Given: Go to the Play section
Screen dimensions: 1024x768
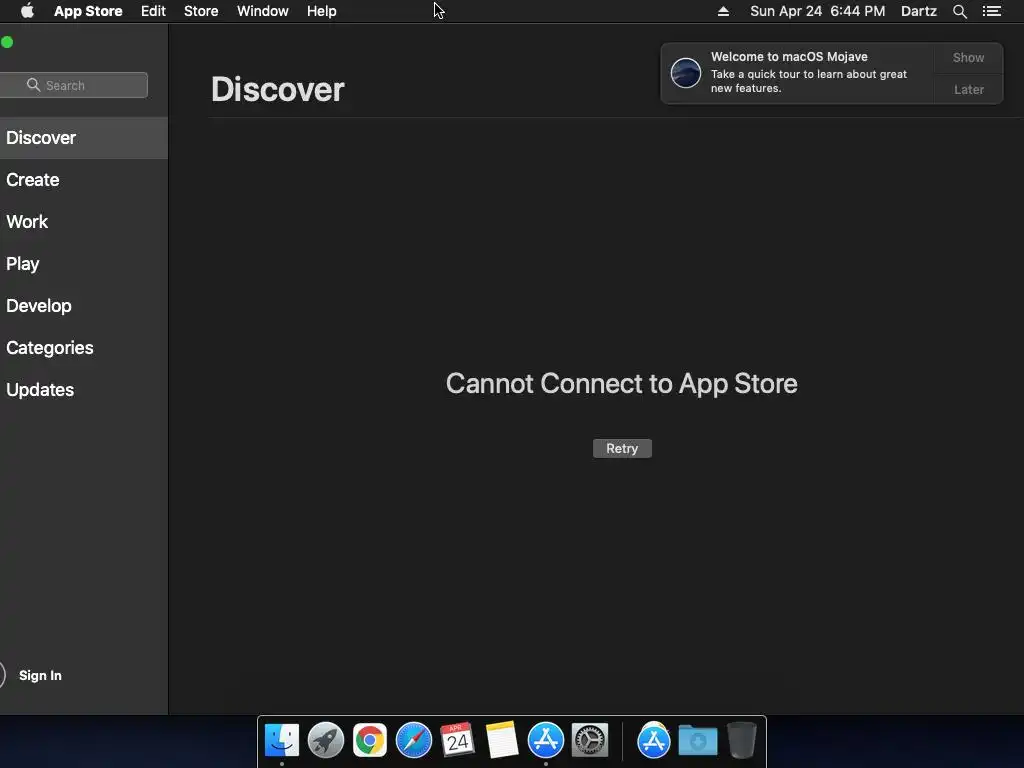Looking at the screenshot, I should (84, 264).
